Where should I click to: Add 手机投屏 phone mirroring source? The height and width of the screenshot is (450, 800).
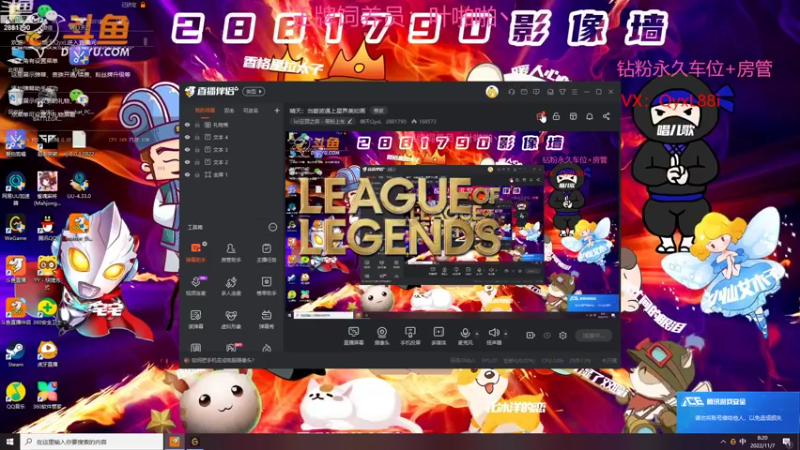(410, 336)
